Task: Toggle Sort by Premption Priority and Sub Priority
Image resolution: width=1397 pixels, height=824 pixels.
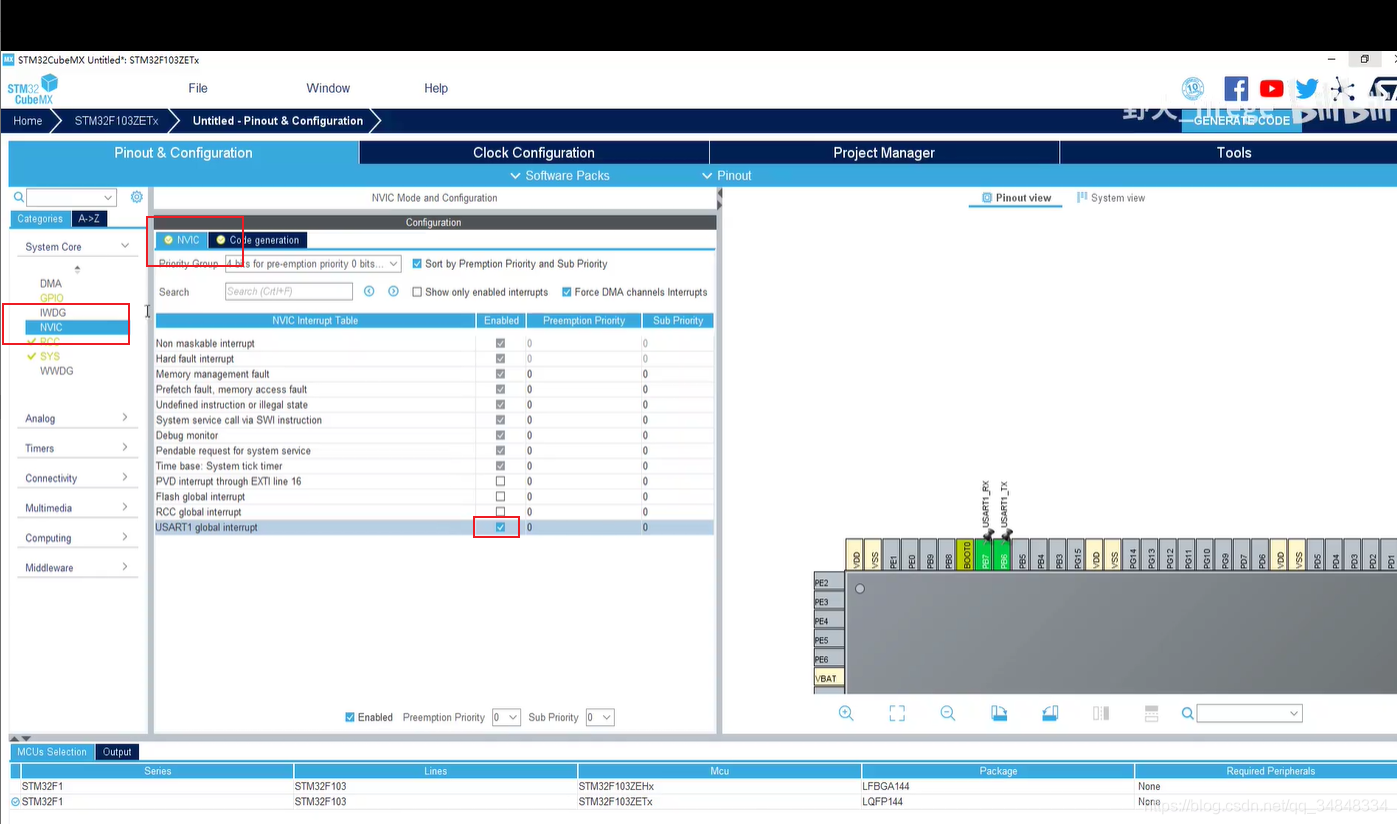Action: [417, 264]
